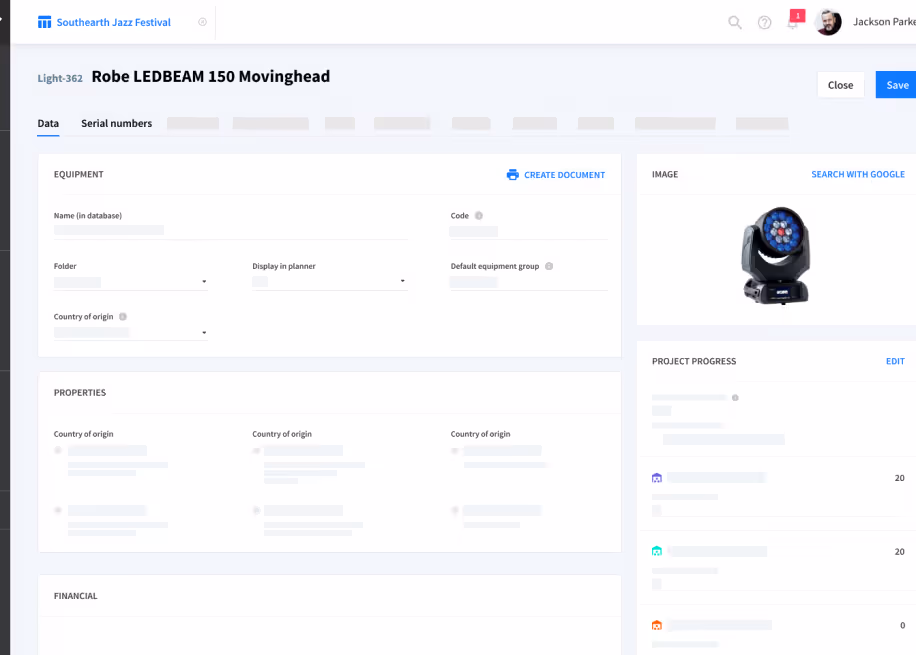Viewport: 916px width, 655px height.
Task: Open search with magnifier icon
Action: tap(734, 22)
